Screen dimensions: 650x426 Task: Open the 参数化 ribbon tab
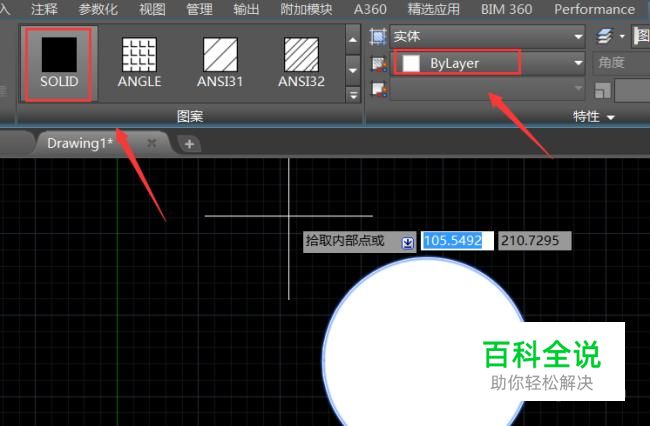point(98,9)
